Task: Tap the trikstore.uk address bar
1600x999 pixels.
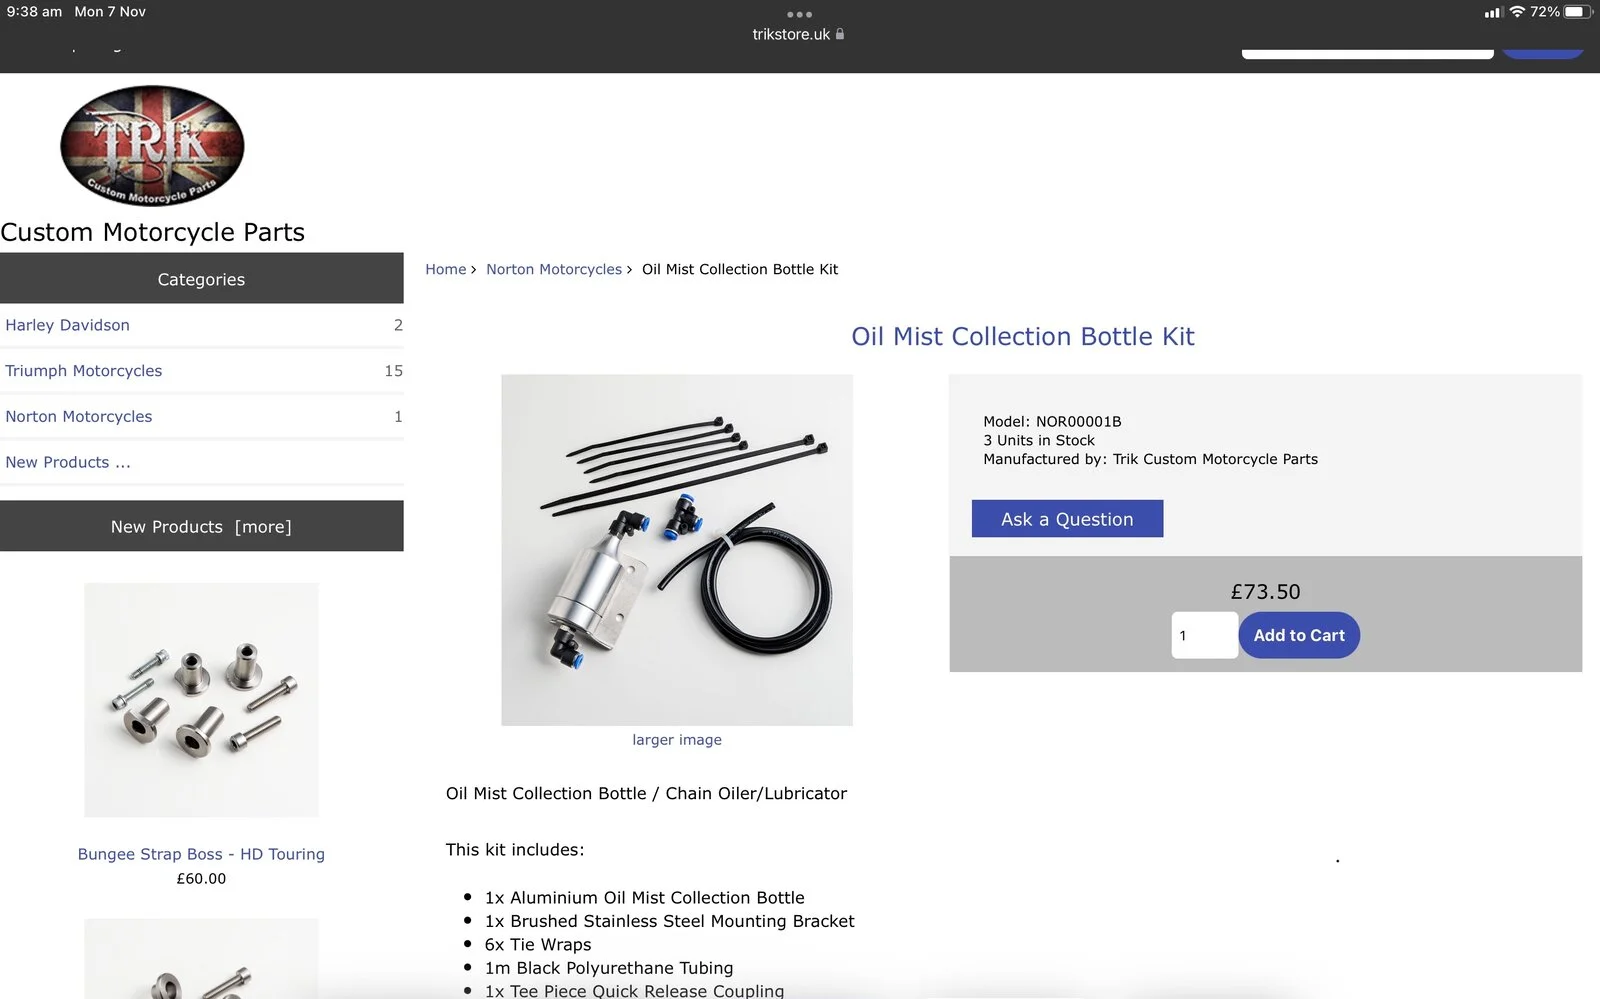Action: (x=791, y=34)
